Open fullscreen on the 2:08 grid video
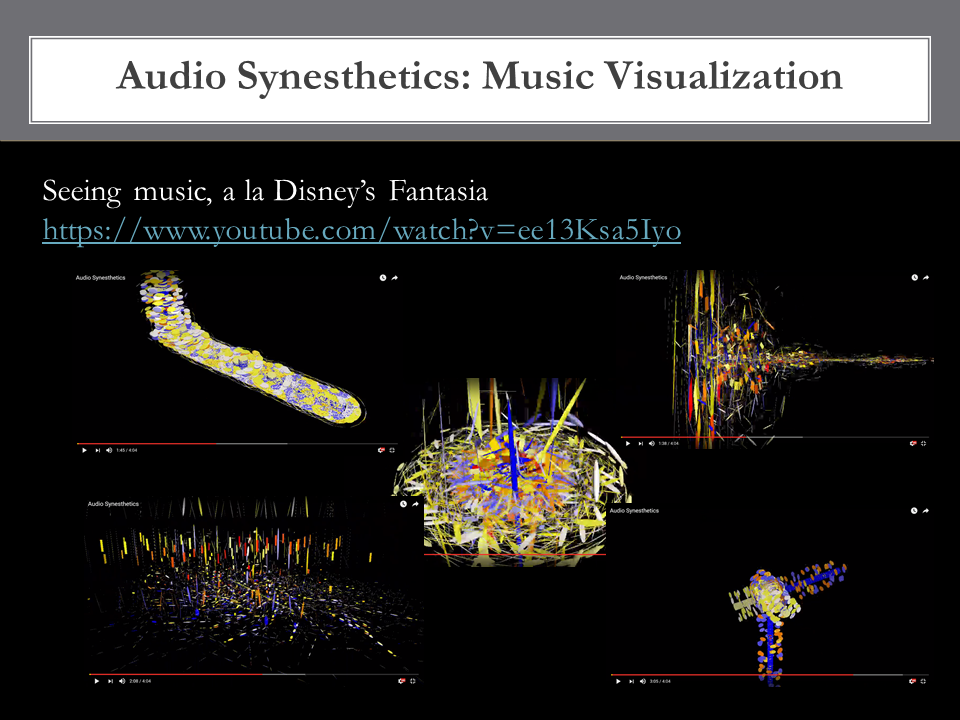Image resolution: width=960 pixels, height=720 pixels. [413, 681]
